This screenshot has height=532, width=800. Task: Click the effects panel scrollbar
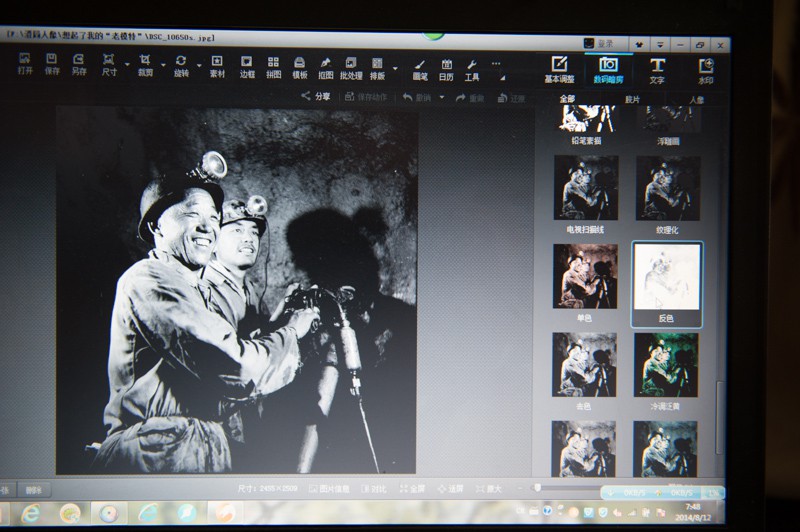coord(719,417)
